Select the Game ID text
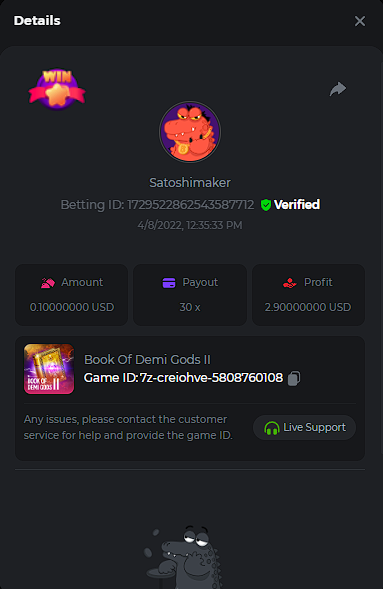Screen dimensions: 383x589 [x=183, y=378]
